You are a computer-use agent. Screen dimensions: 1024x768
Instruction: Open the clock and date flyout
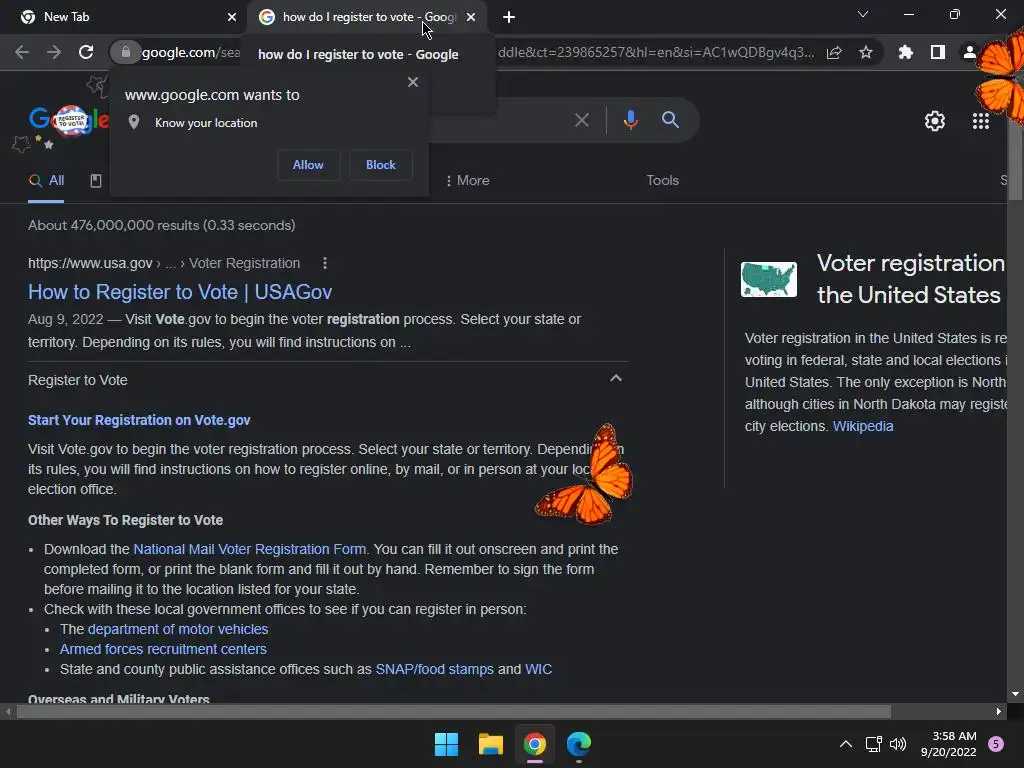[948, 744]
